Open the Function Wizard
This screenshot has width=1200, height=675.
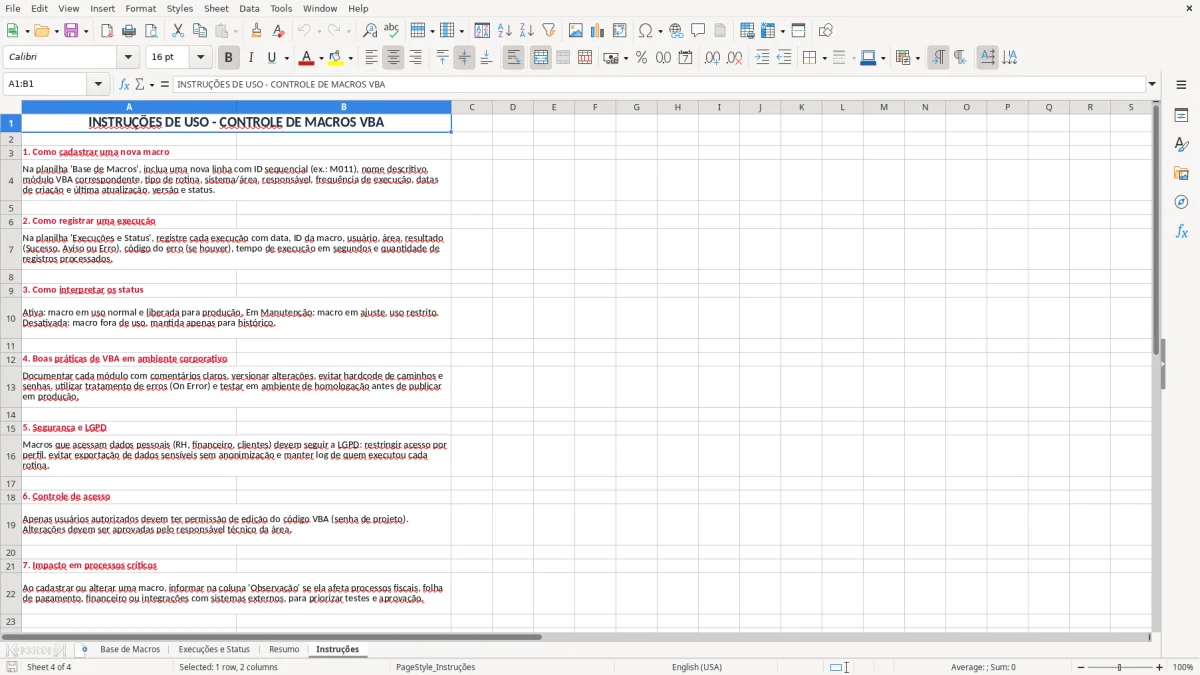[124, 85]
